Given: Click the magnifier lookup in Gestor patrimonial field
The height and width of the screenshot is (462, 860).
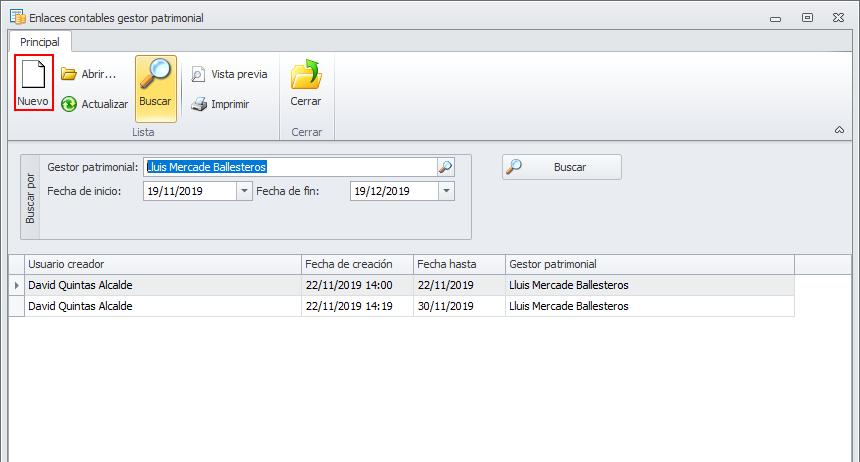Looking at the screenshot, I should tap(445, 167).
